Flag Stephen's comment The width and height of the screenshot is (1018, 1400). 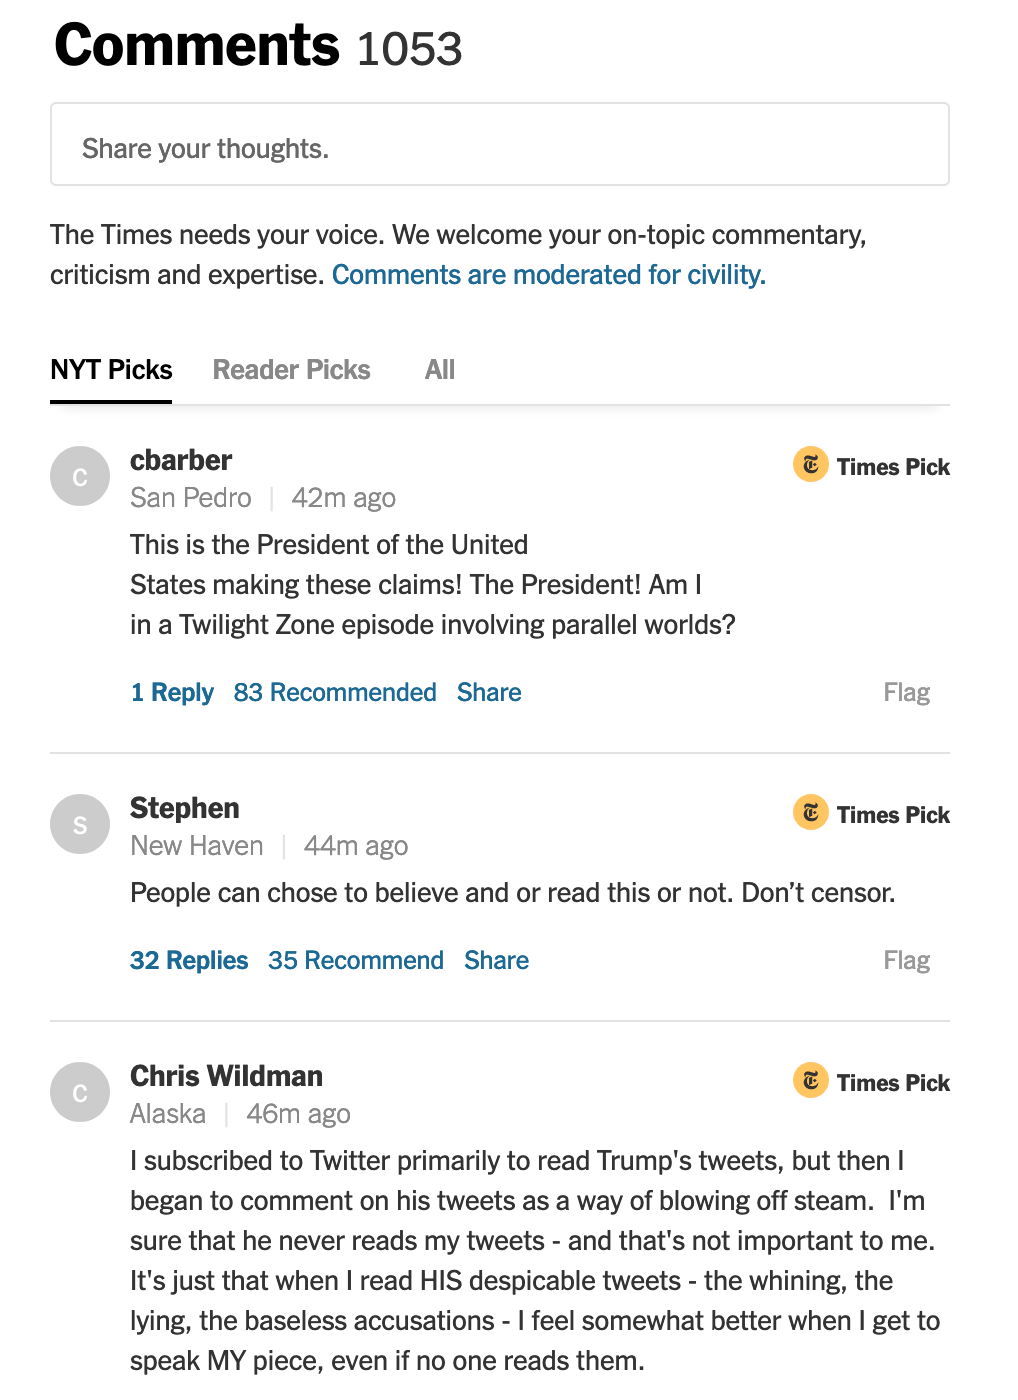906,960
